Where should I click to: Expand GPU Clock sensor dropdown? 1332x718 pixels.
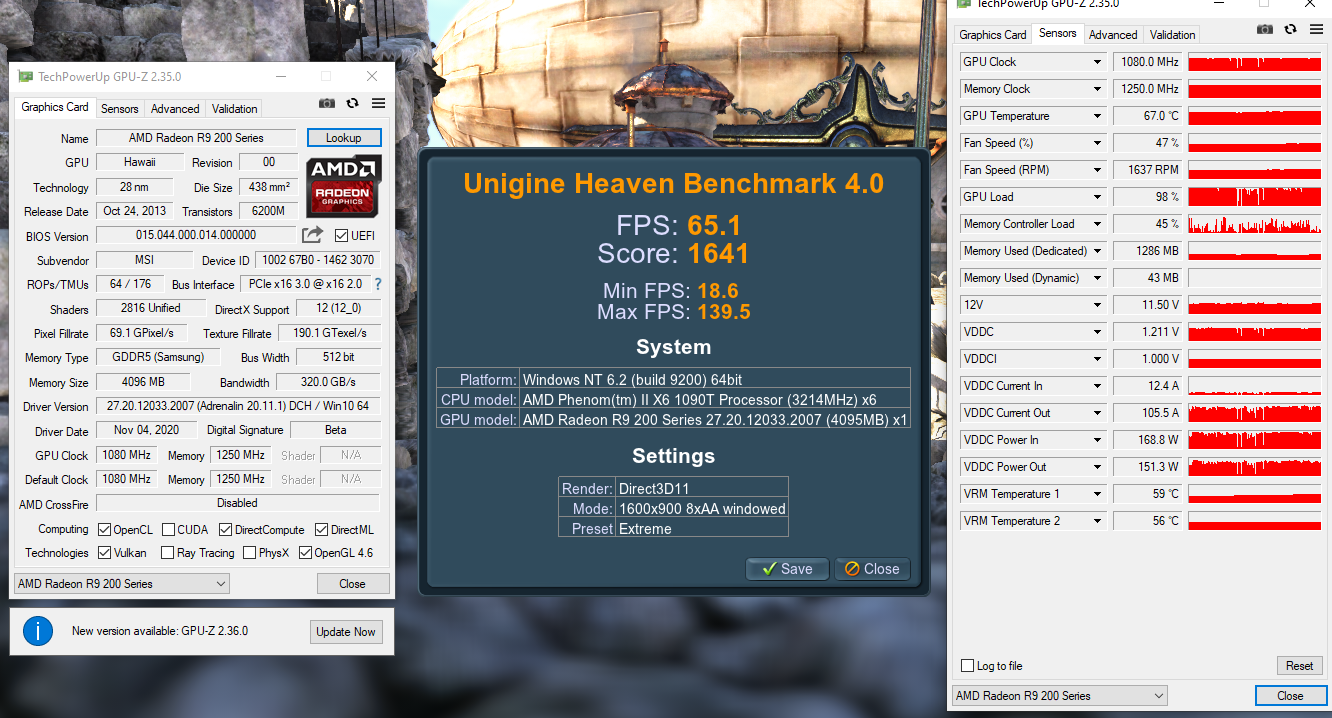[1097, 62]
